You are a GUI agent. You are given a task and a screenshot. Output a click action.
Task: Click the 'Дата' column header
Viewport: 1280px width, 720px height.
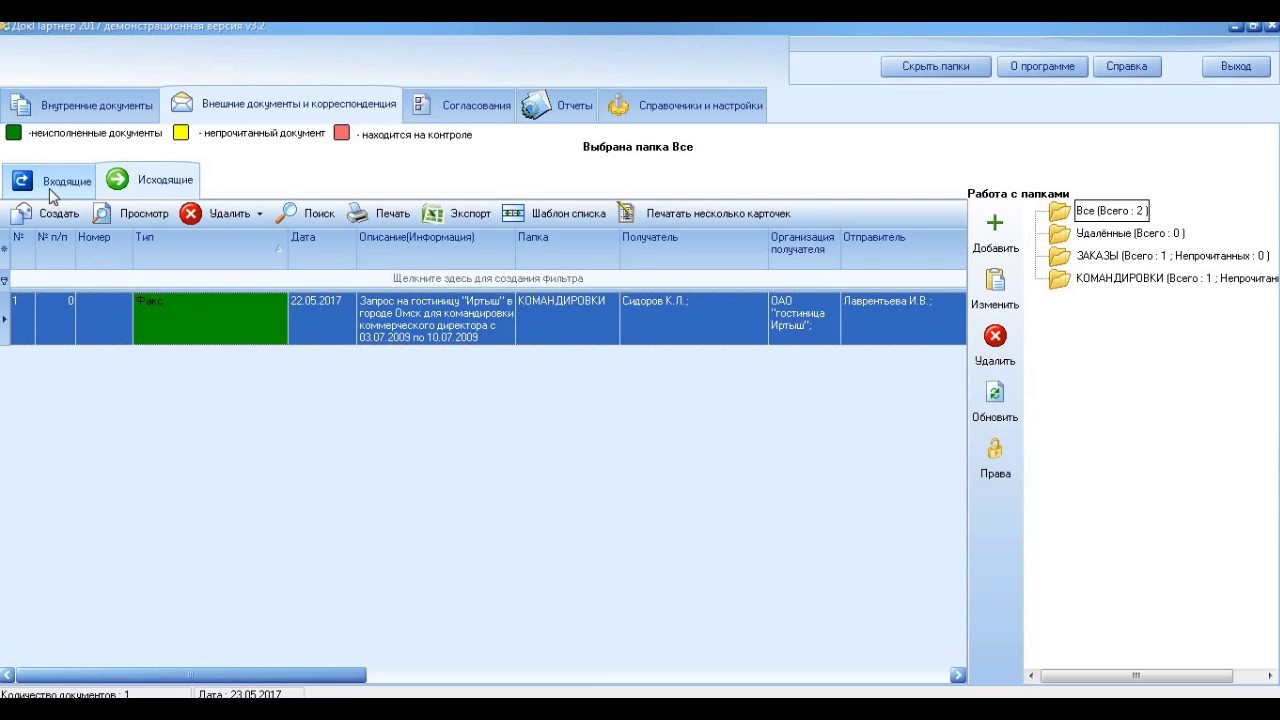click(322, 249)
